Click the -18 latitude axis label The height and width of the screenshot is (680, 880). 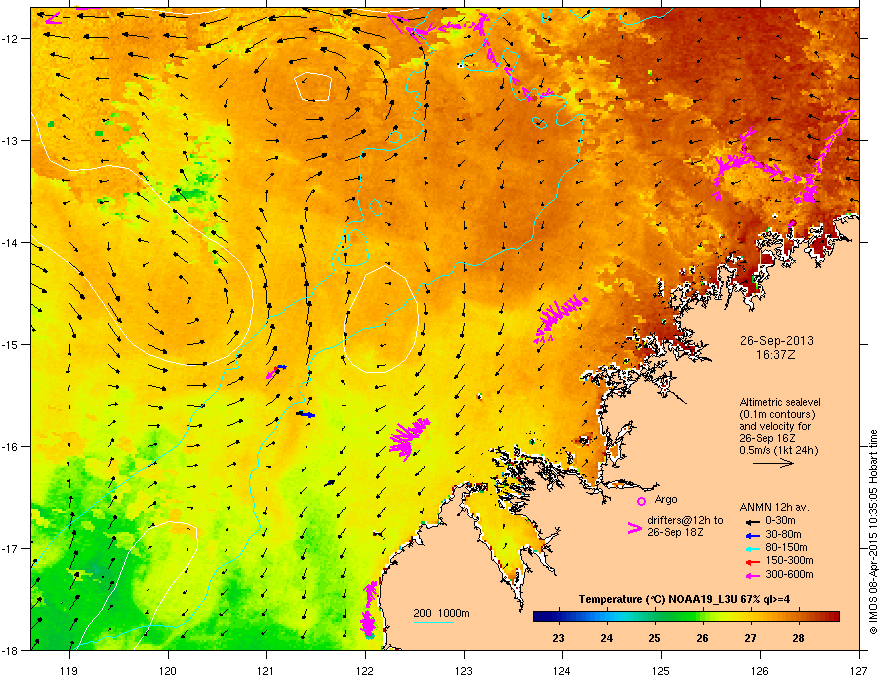click(9, 650)
